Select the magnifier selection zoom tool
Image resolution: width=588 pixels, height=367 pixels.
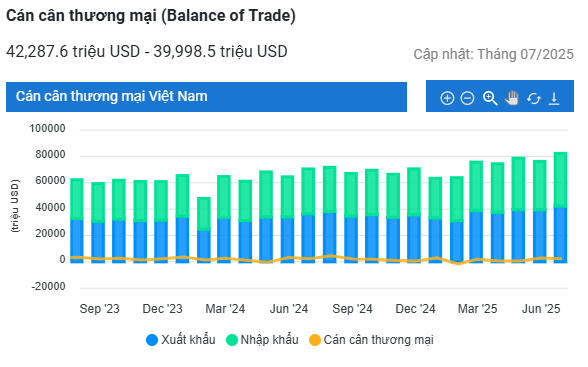pyautogui.click(x=490, y=98)
